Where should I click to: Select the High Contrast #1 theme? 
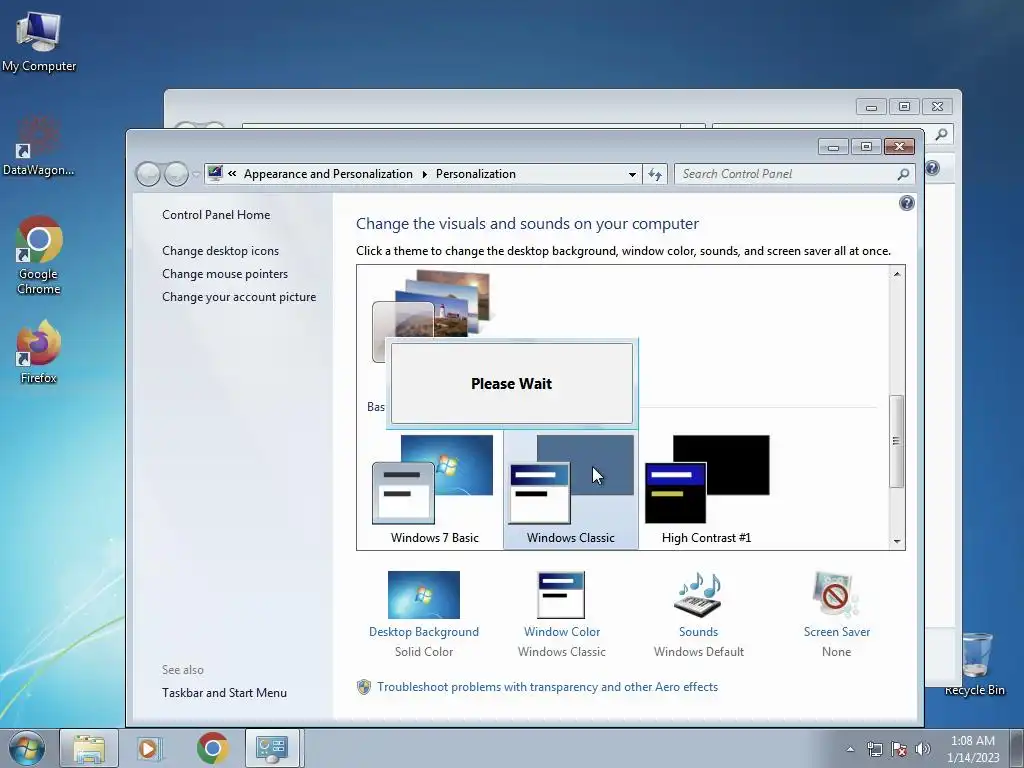tap(707, 490)
